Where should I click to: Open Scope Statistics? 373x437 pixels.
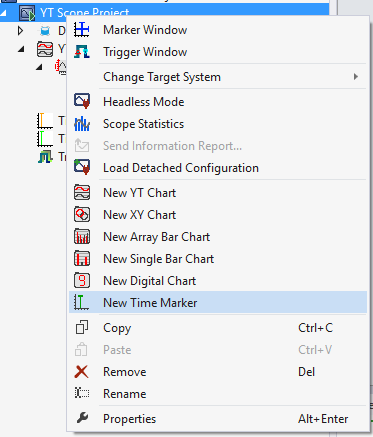pos(218,124)
